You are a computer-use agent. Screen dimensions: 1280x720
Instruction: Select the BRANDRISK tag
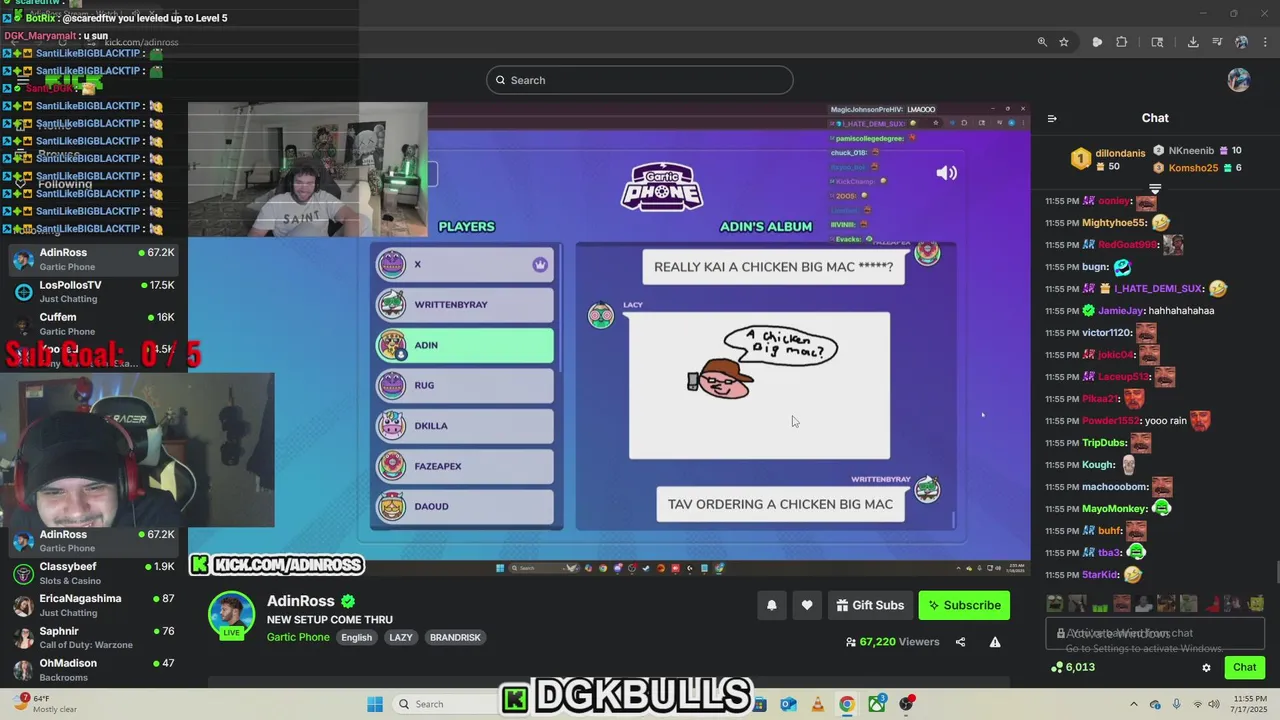[455, 637]
